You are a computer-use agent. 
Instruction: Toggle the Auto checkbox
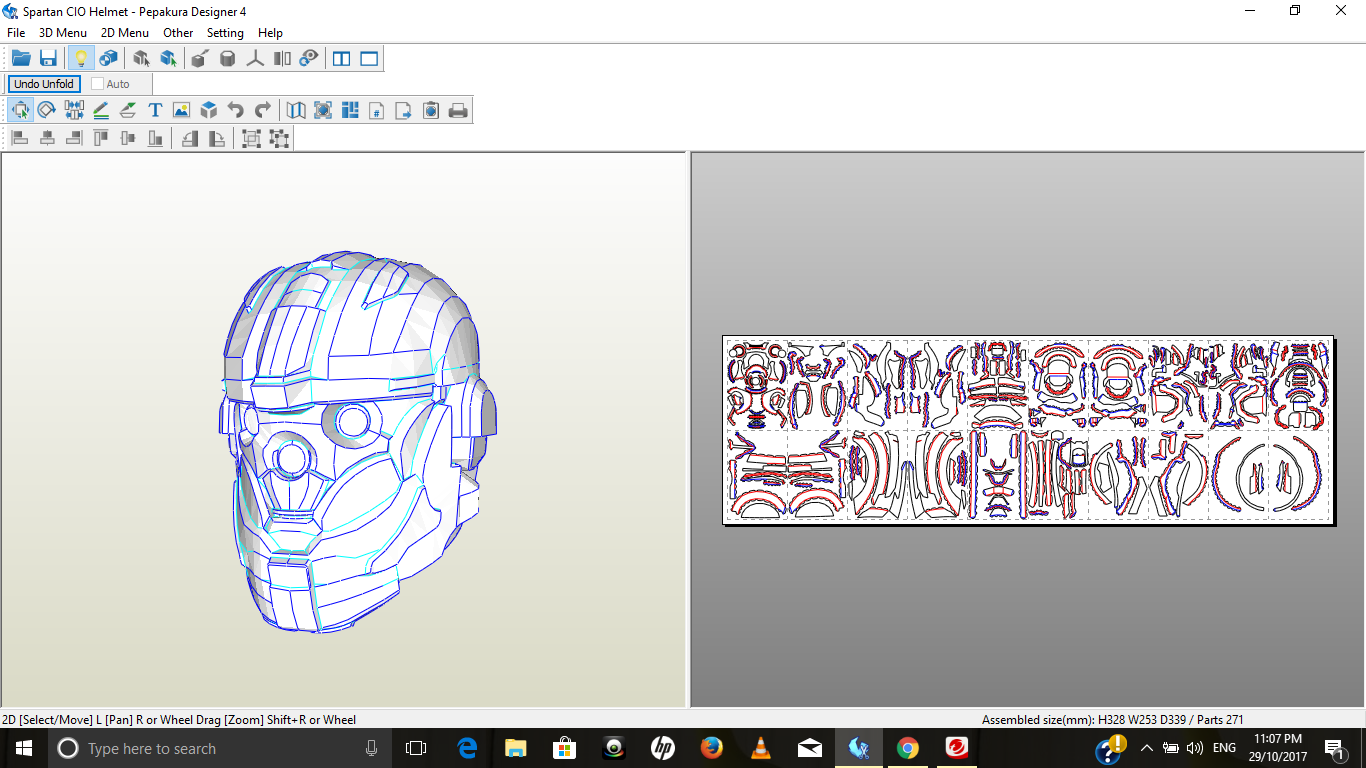click(97, 84)
